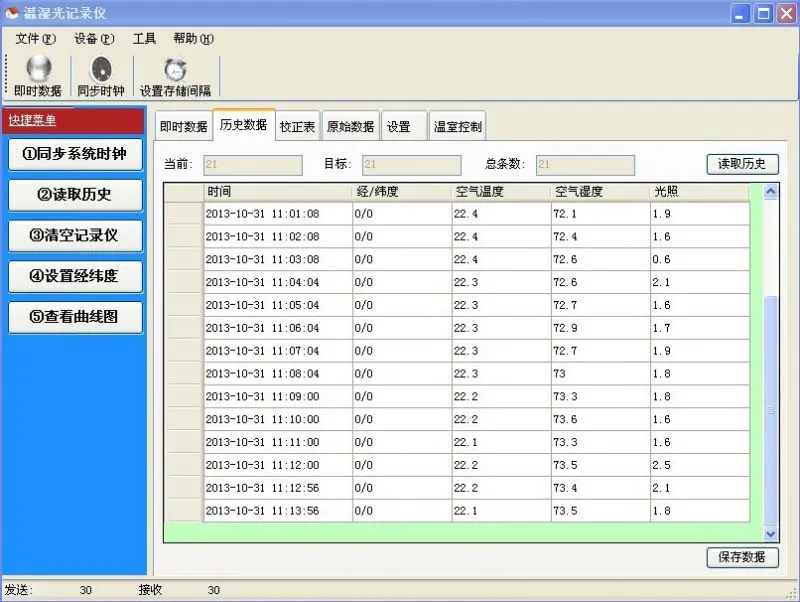
Task: Click the ②读取历史 sidebar button
Action: (x=75, y=195)
